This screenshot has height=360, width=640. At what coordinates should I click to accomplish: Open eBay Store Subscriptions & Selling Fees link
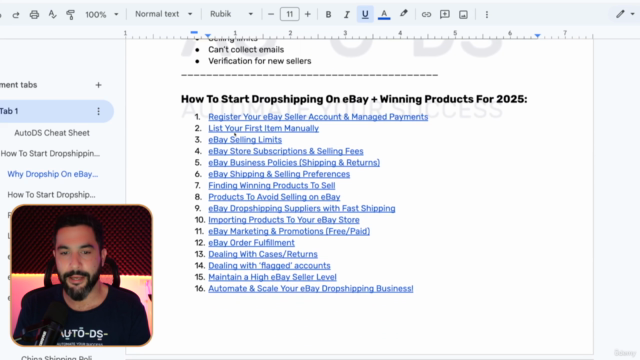286,151
